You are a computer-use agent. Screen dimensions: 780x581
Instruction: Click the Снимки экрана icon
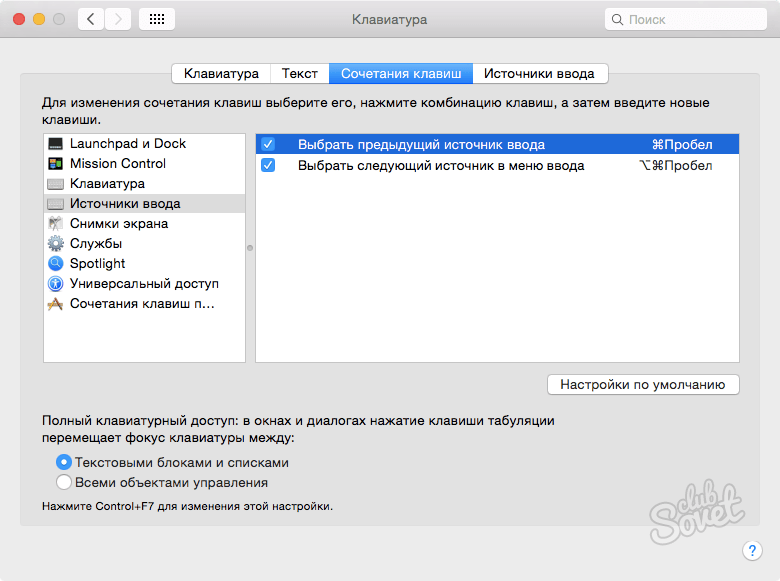tap(55, 223)
